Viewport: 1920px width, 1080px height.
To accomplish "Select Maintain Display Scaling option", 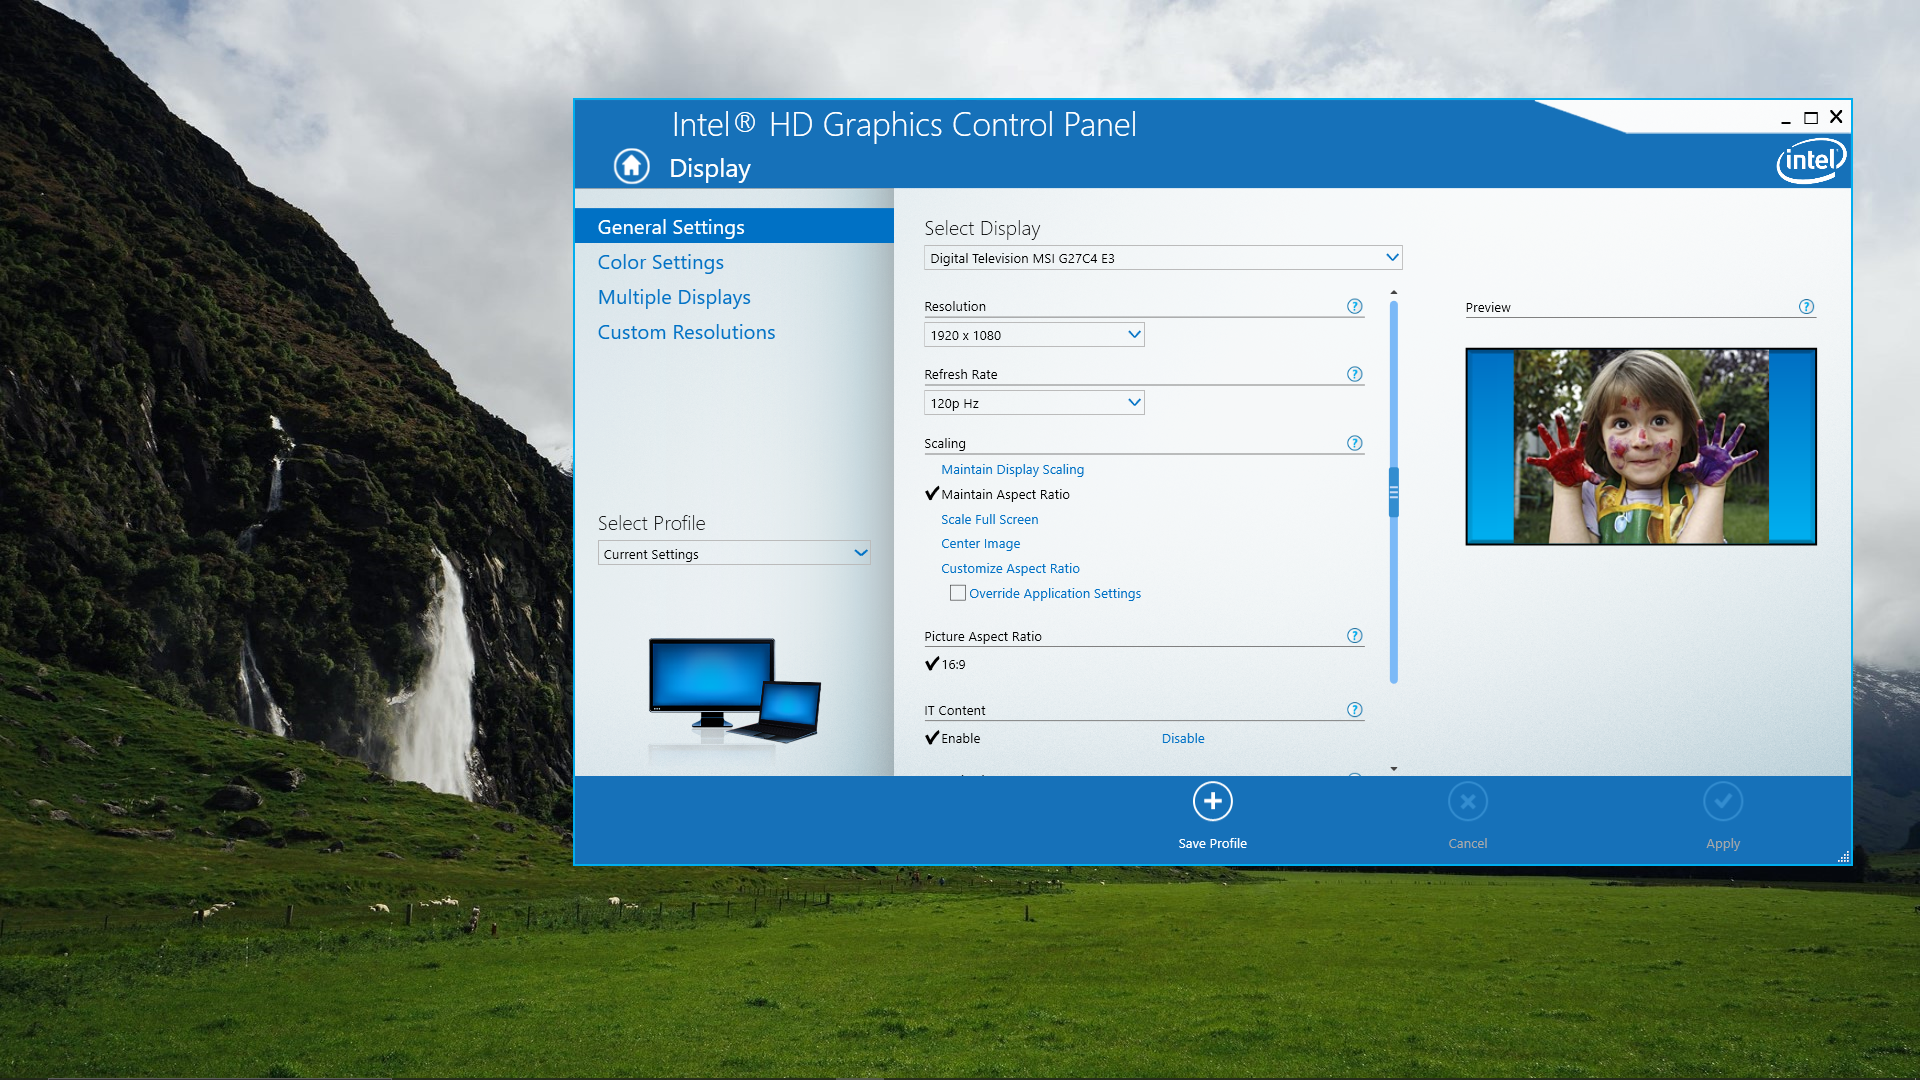I will click(x=1012, y=469).
